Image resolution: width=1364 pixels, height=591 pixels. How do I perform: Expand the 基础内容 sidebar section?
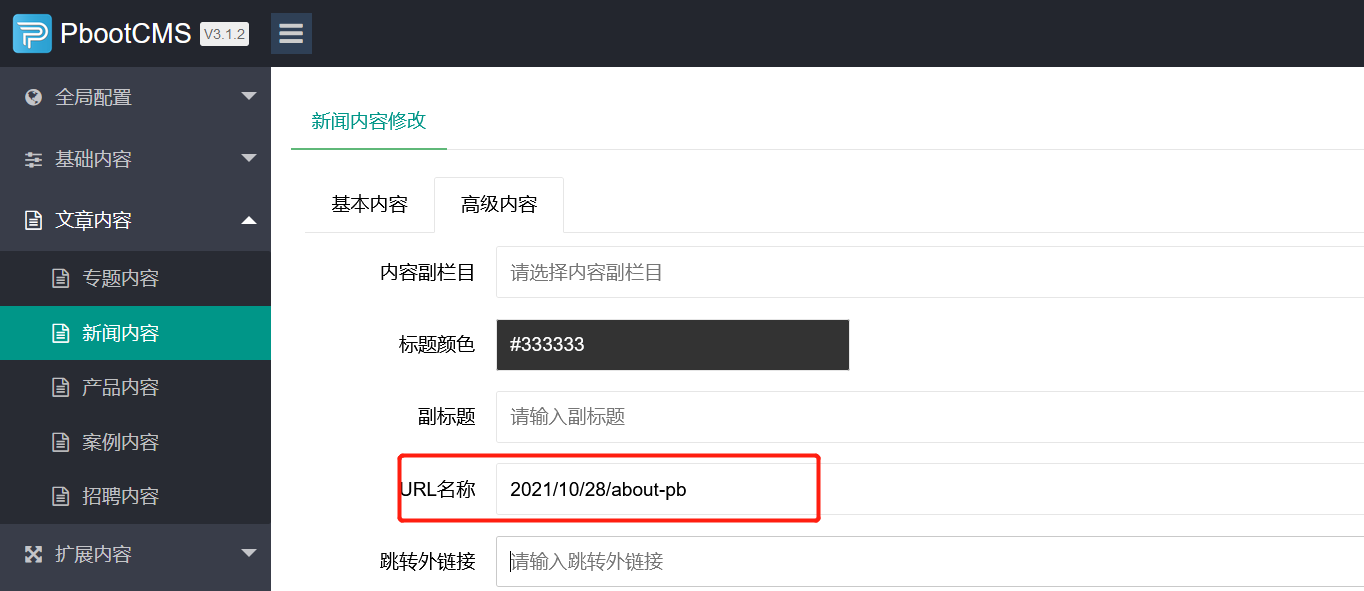coord(135,158)
